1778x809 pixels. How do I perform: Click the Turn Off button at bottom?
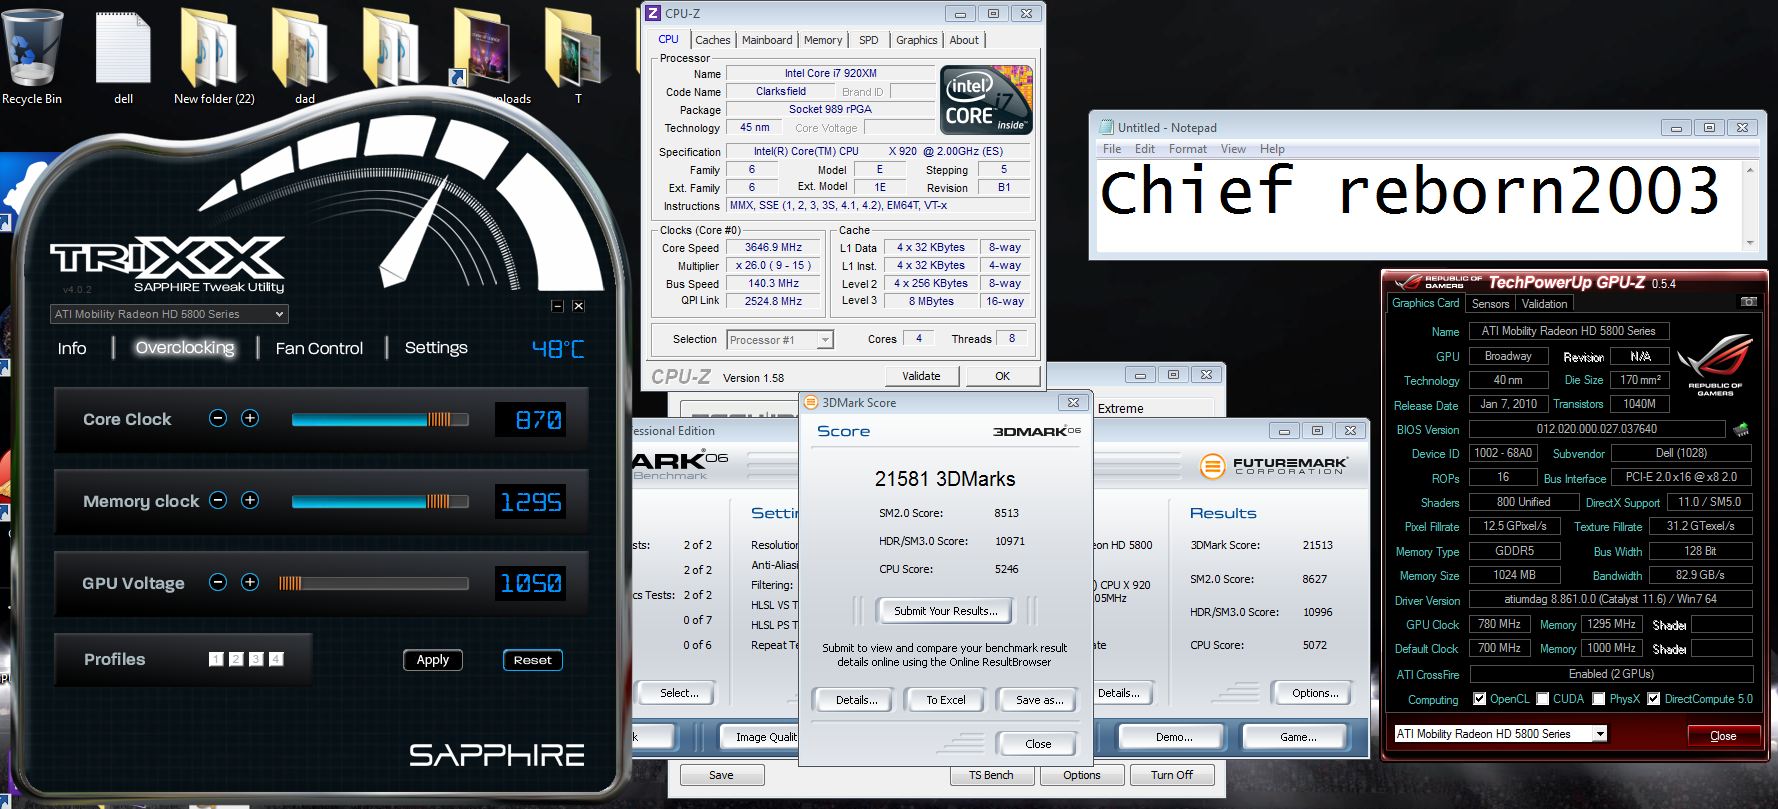coord(1172,775)
